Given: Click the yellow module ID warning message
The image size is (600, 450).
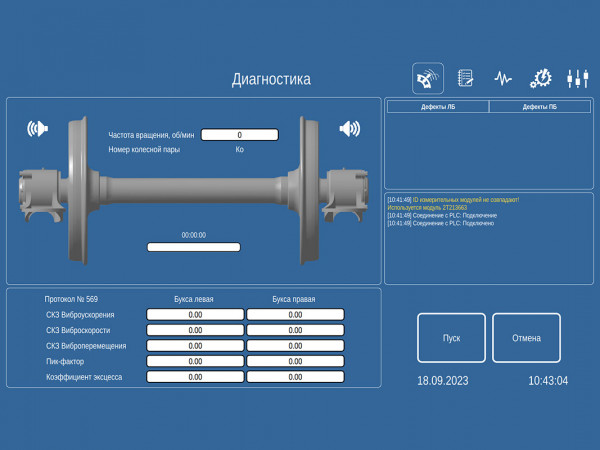Looking at the screenshot, I should tap(453, 204).
